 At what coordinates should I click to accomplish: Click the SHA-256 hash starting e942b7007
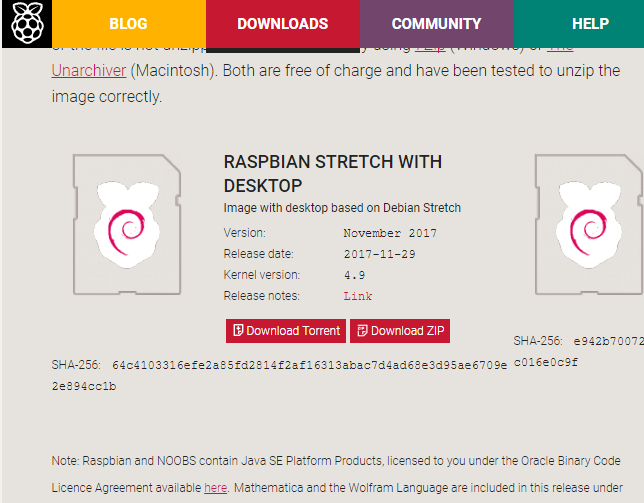pyautogui.click(x=579, y=351)
